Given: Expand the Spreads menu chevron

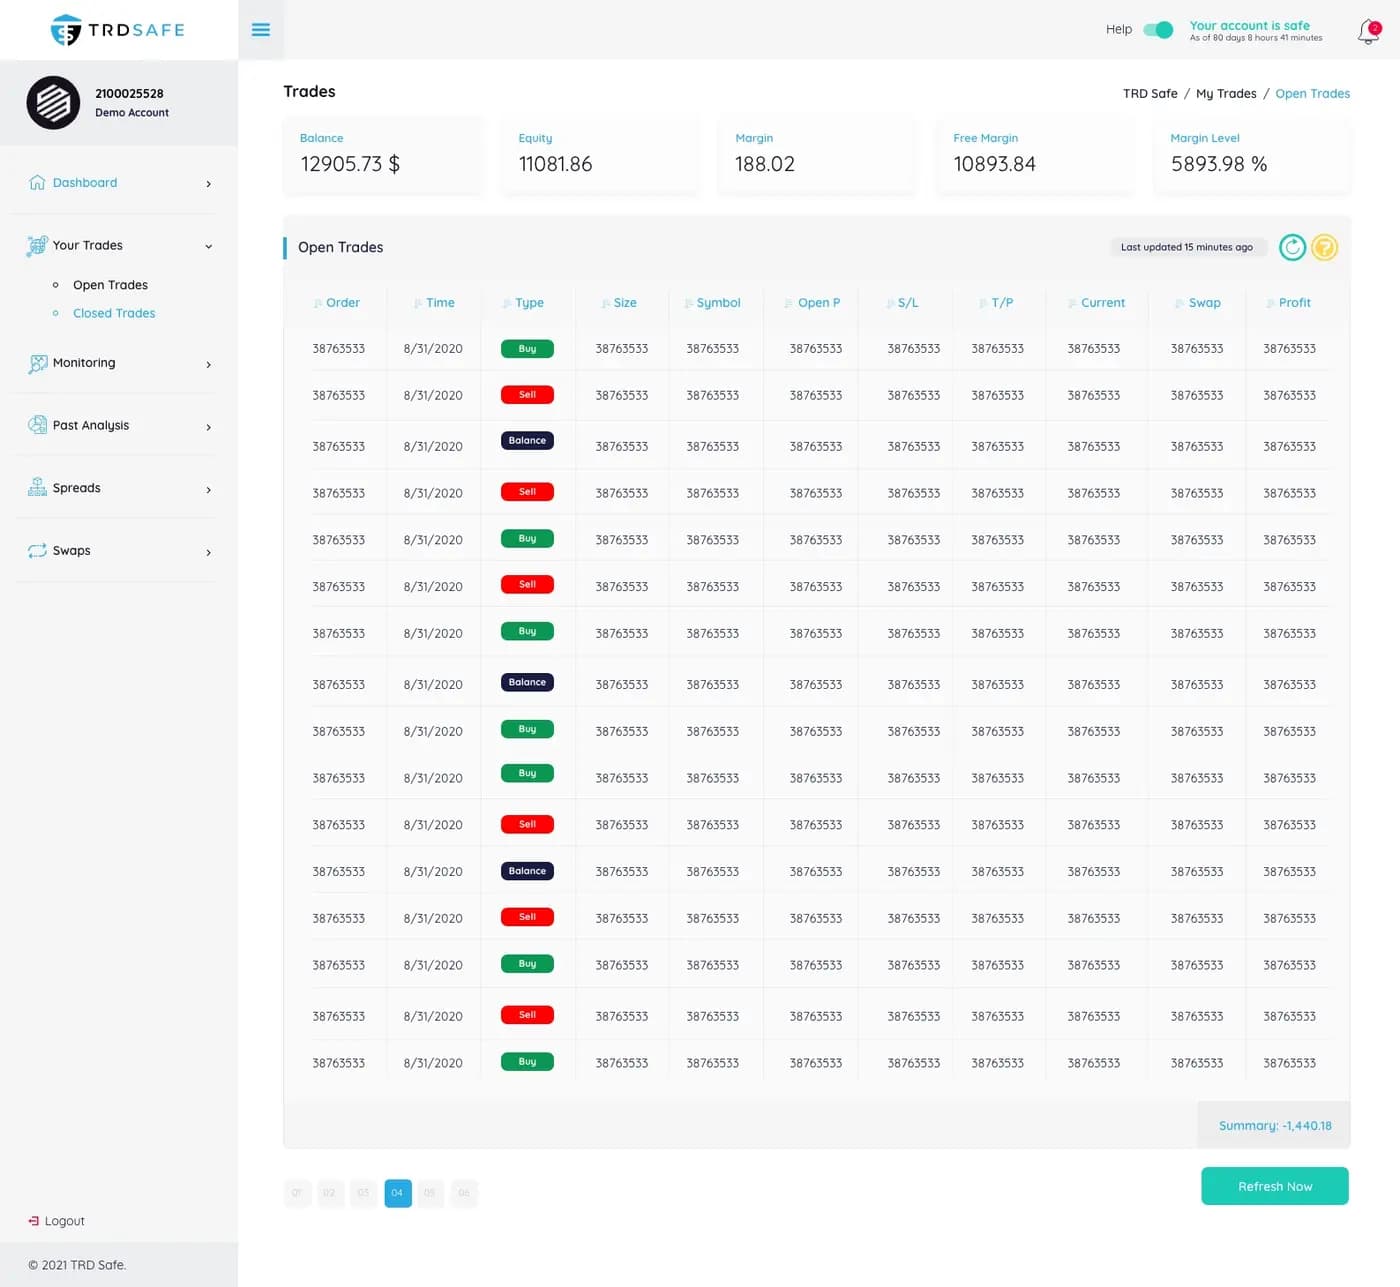Looking at the screenshot, I should pos(208,490).
